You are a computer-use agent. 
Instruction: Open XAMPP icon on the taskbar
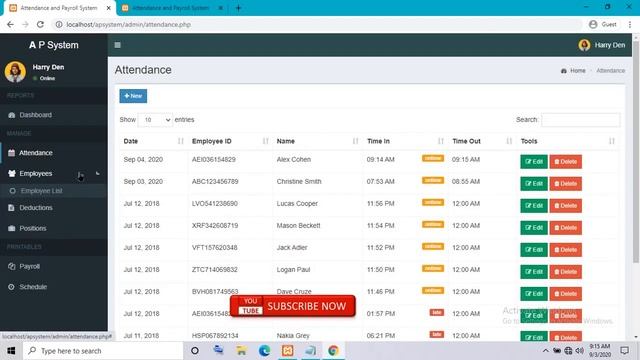pos(287,351)
